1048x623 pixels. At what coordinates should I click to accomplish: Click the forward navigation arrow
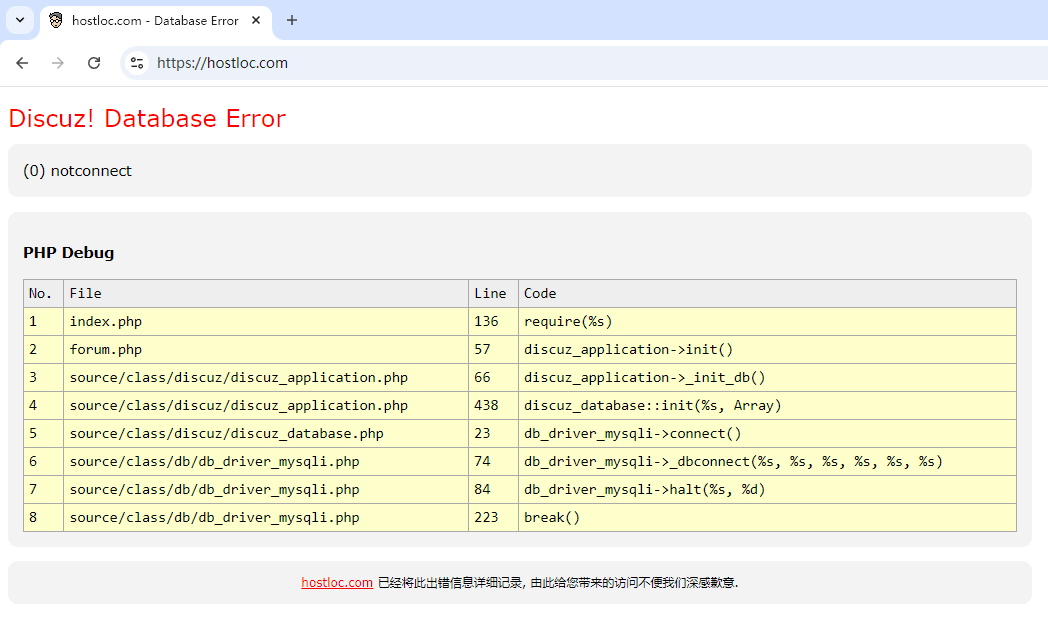58,62
